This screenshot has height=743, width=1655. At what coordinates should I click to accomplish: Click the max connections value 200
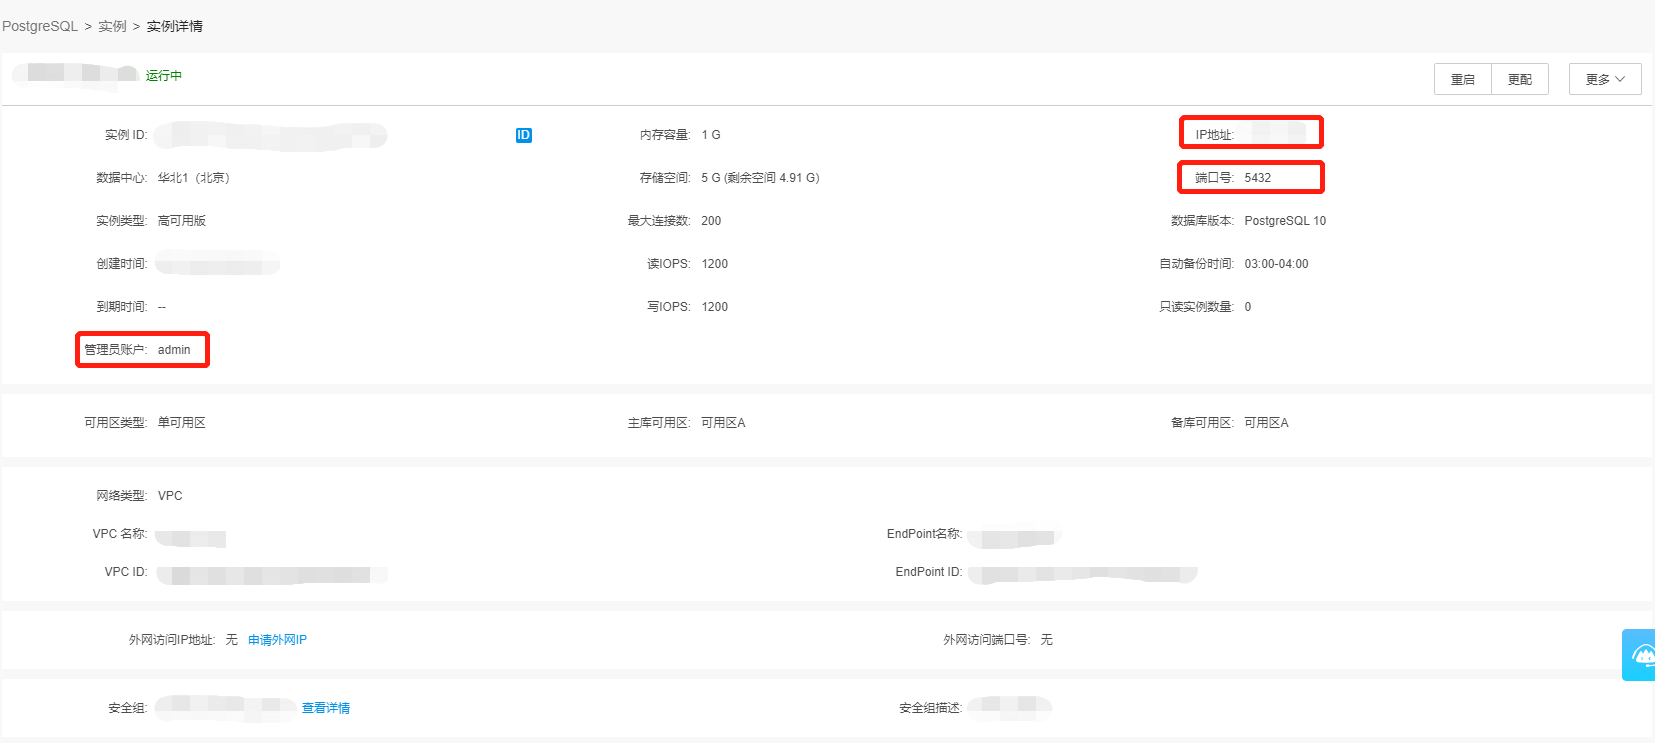(x=711, y=221)
